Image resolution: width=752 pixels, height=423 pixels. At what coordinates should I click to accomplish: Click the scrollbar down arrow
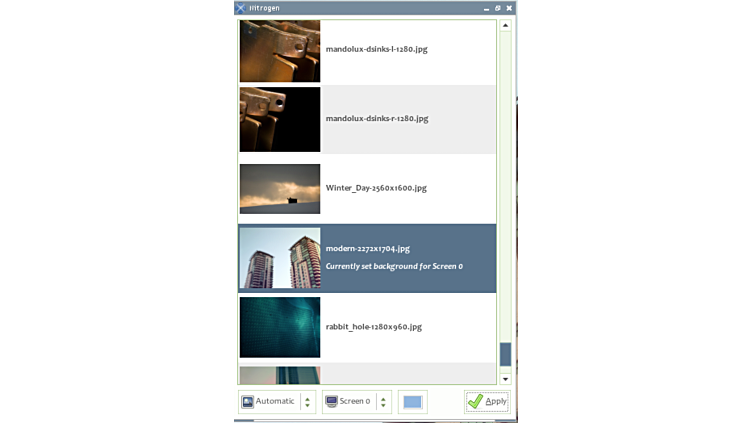pyautogui.click(x=505, y=379)
